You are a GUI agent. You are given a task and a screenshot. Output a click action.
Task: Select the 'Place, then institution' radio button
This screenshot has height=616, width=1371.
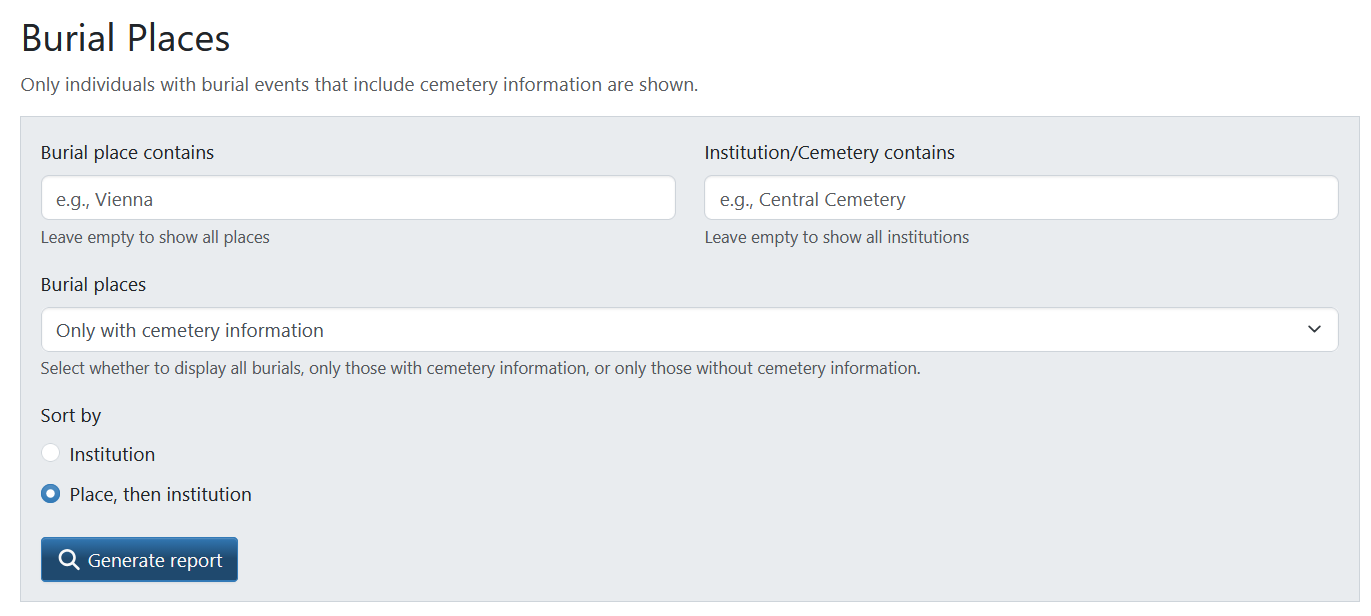[50, 493]
